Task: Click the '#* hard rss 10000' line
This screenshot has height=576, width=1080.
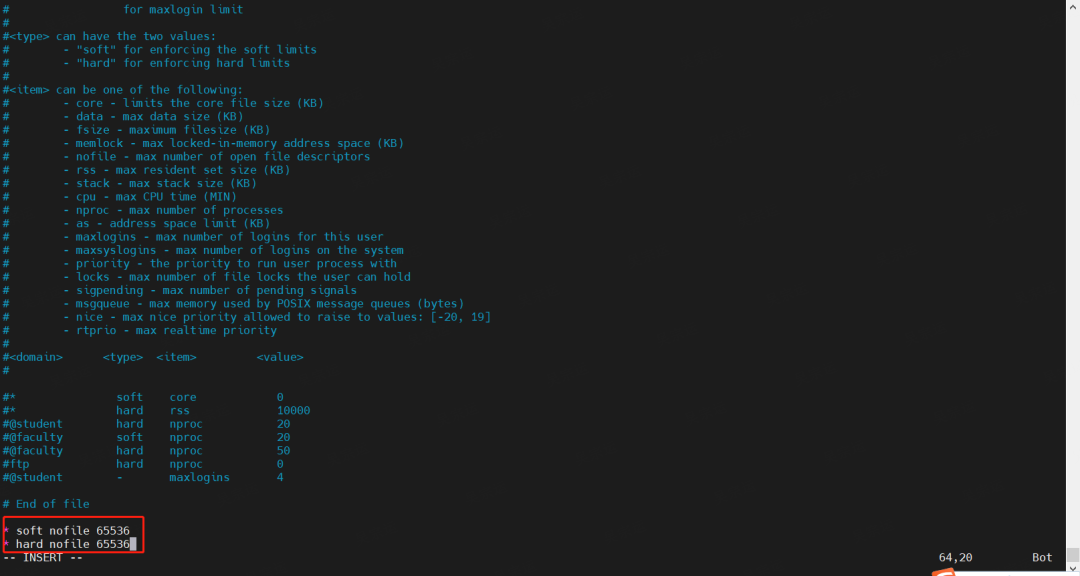Action: tap(156, 411)
